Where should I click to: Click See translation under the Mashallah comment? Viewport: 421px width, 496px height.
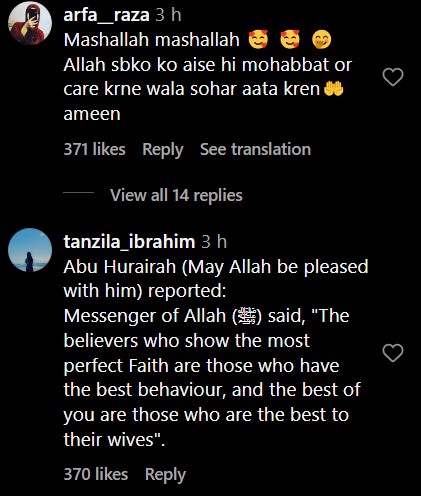255,149
